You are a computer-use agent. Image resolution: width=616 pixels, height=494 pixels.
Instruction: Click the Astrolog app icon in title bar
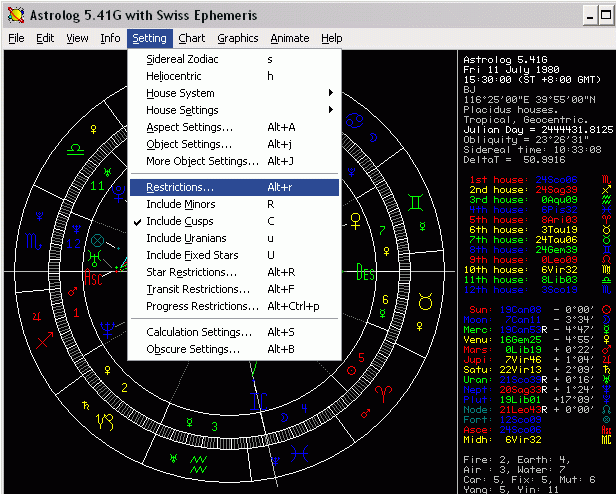pyautogui.click(x=16, y=15)
